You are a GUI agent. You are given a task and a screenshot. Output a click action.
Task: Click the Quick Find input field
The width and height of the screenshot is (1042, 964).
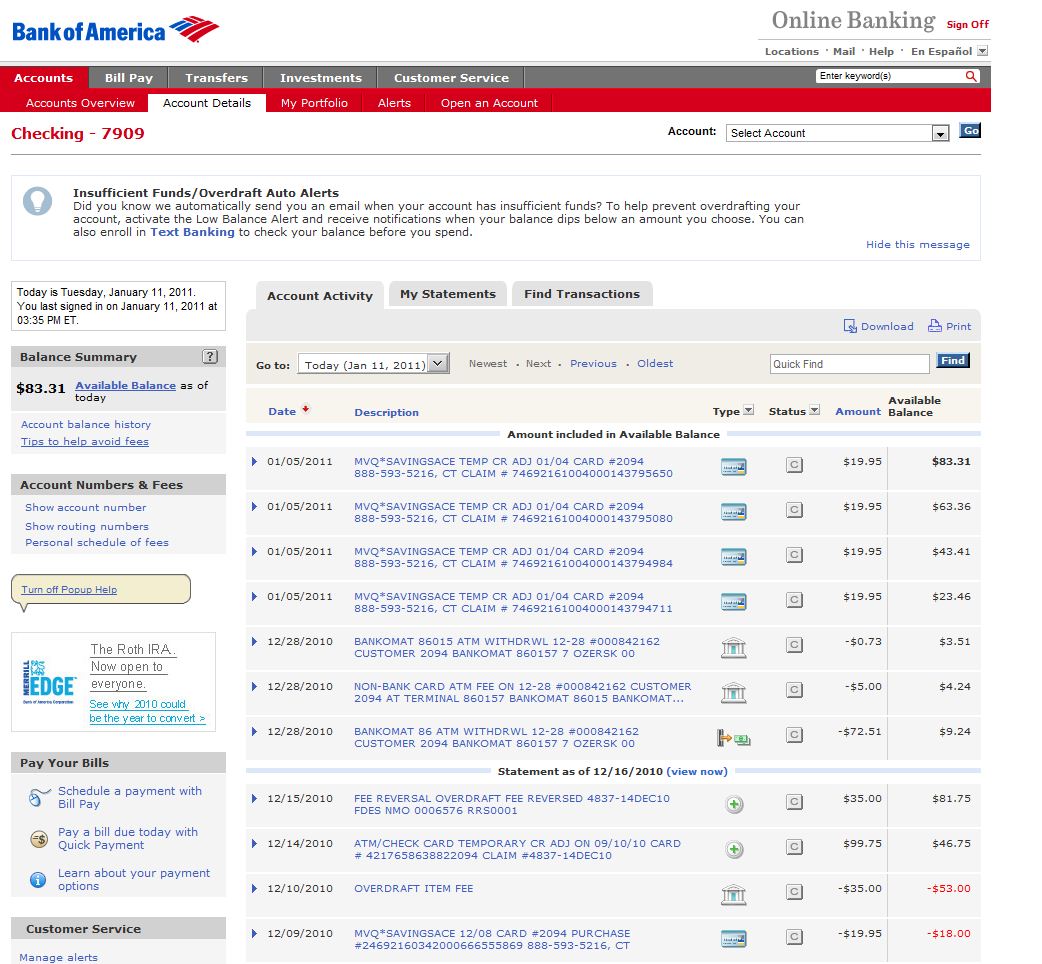point(849,364)
